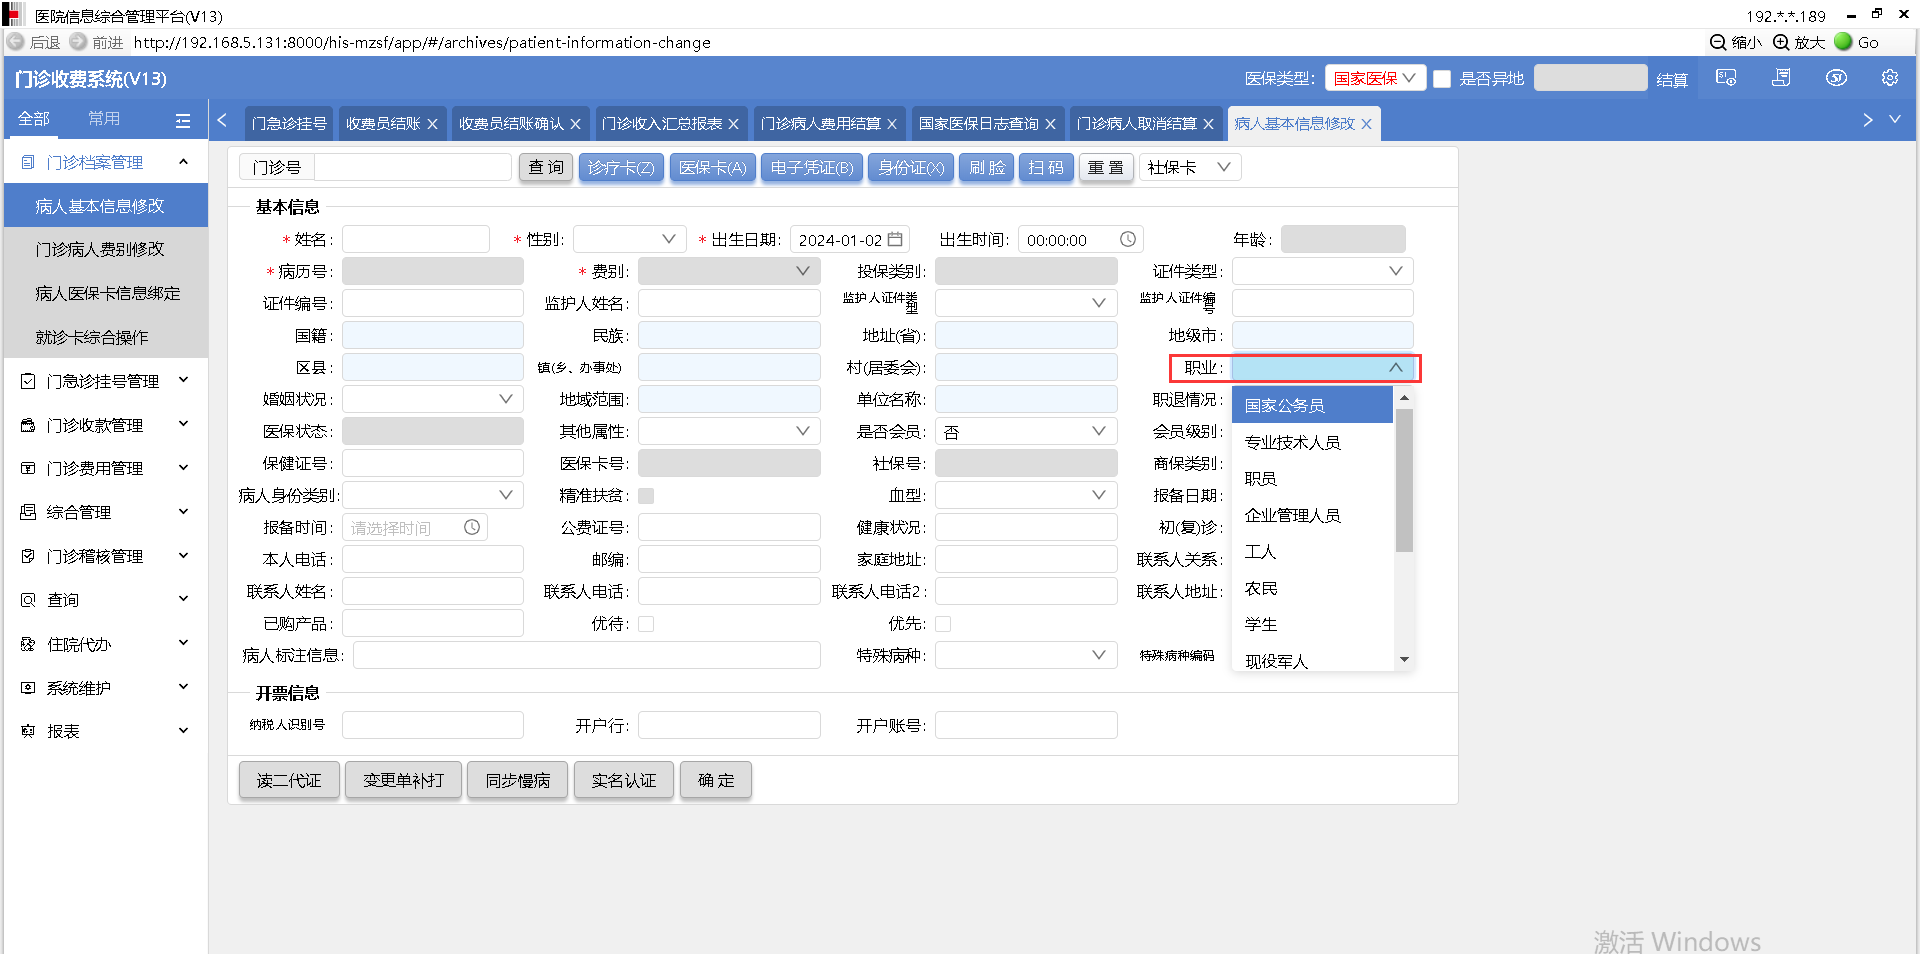Click the SI card view icon in header
Screen dimensions: 1920x954
pyautogui.click(x=1726, y=78)
